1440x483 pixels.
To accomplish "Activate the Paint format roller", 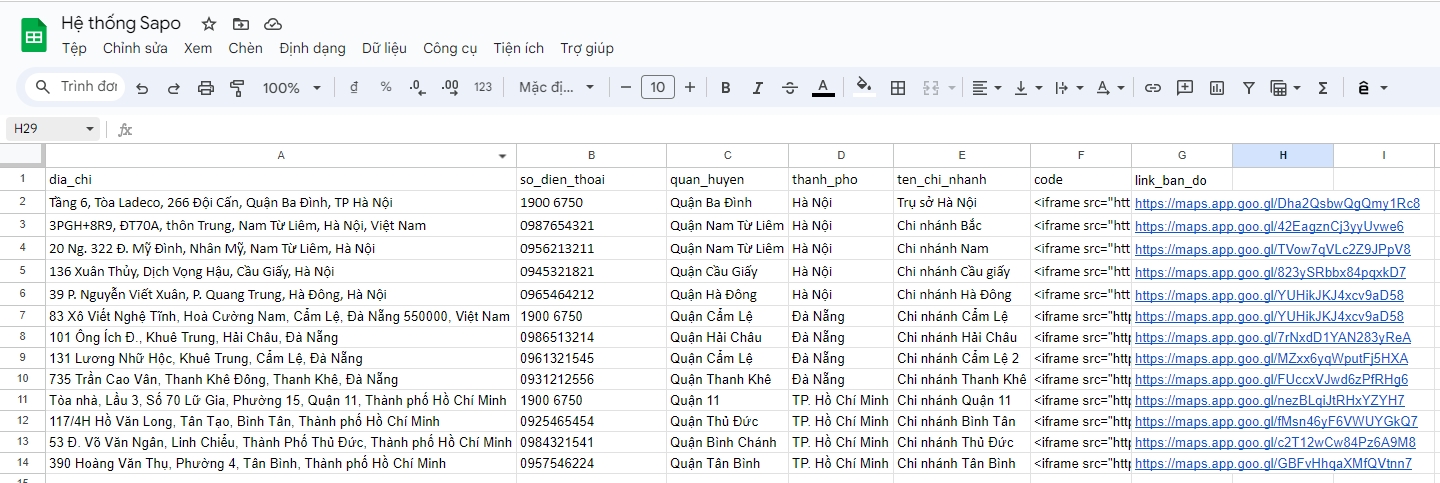I will 238,88.
